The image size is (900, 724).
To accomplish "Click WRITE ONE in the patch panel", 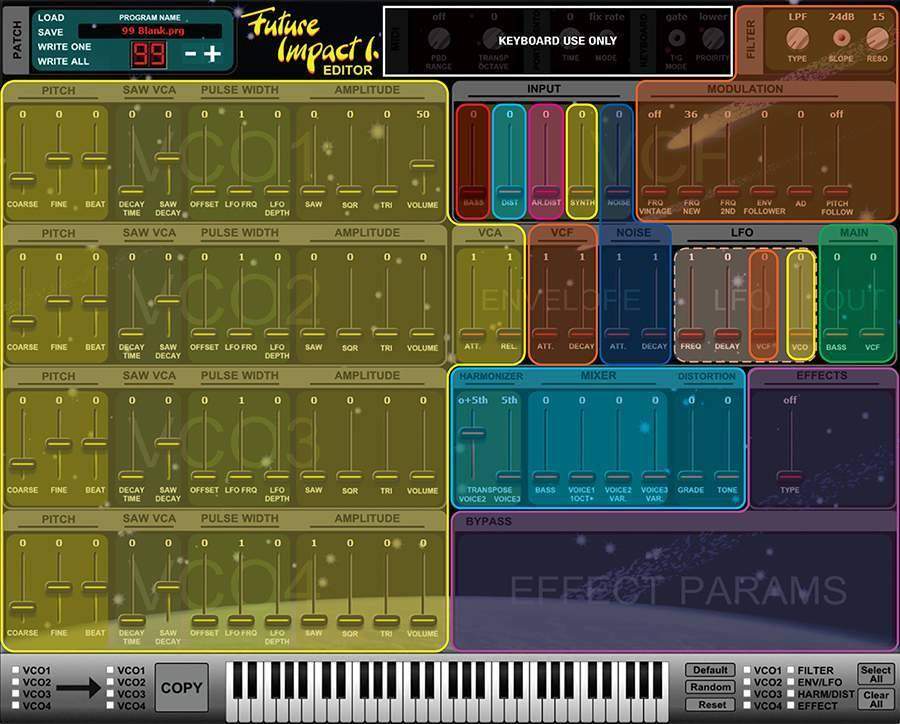I will (64, 47).
